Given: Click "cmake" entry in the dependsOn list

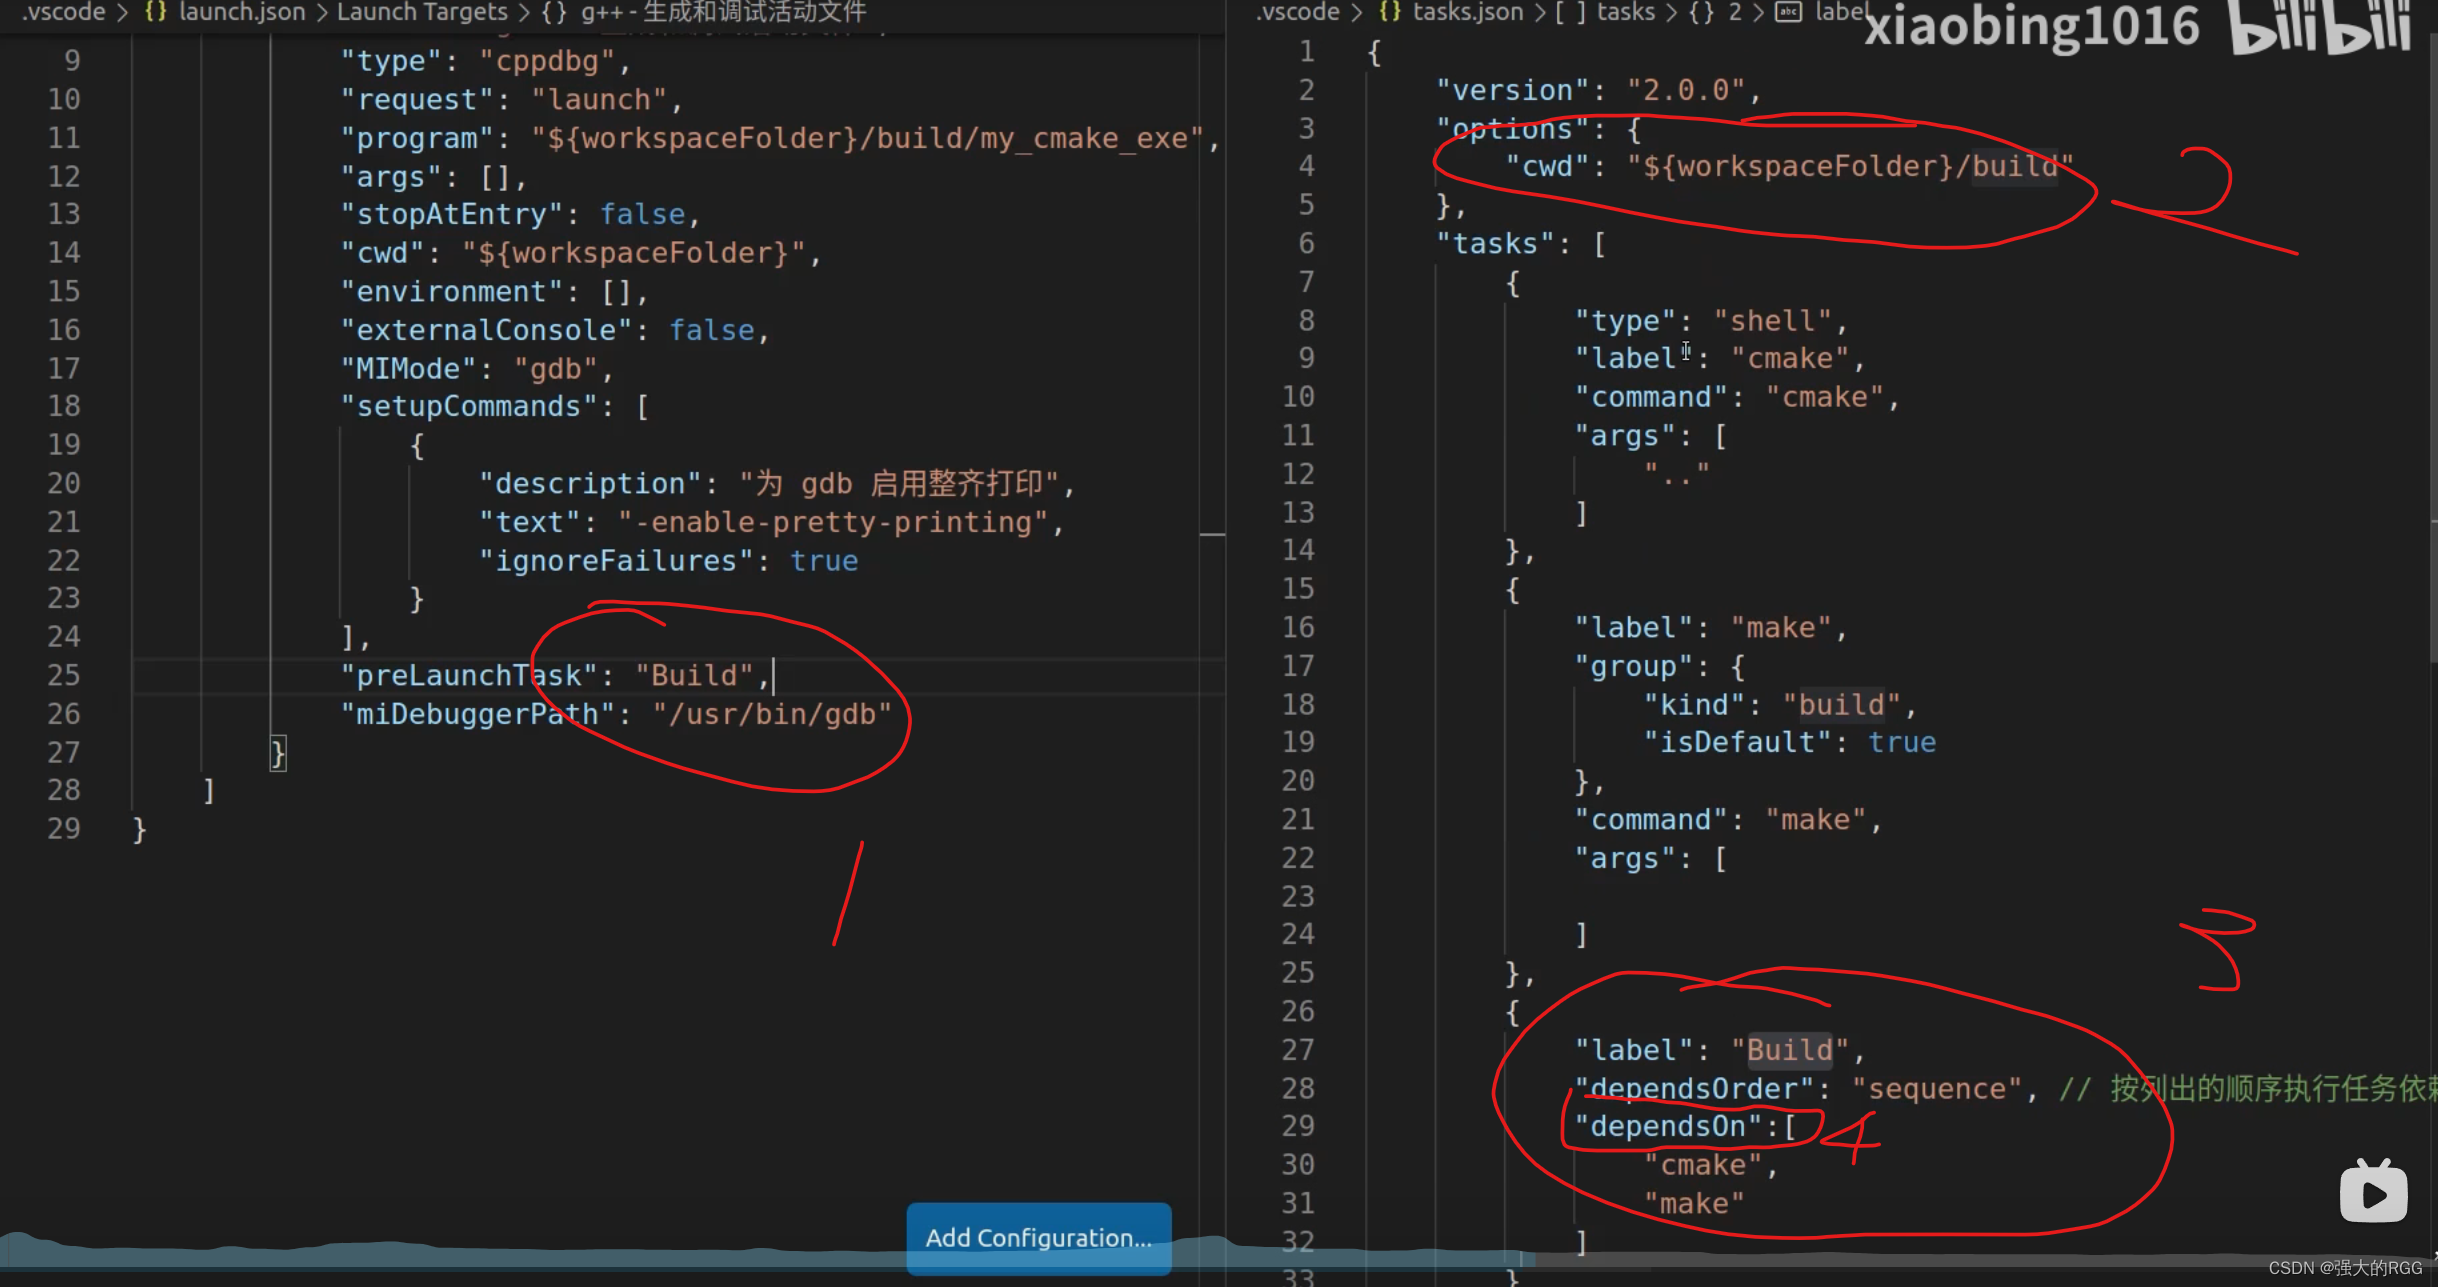Looking at the screenshot, I should (1703, 1166).
